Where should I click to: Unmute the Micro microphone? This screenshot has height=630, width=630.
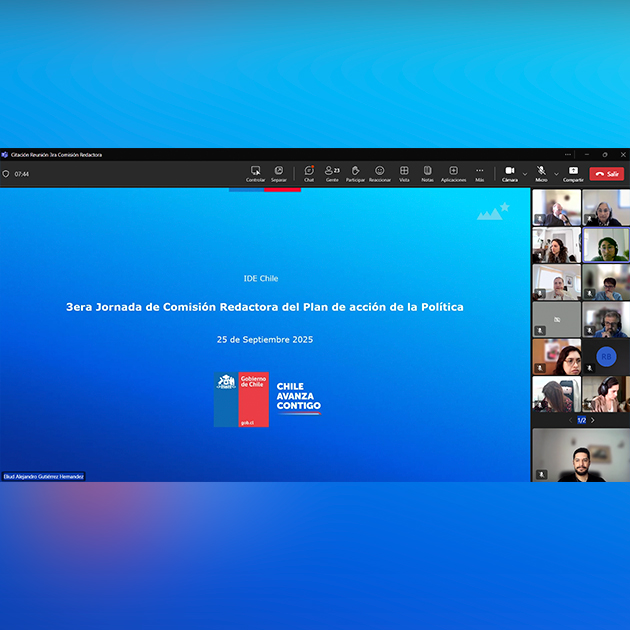click(541, 173)
